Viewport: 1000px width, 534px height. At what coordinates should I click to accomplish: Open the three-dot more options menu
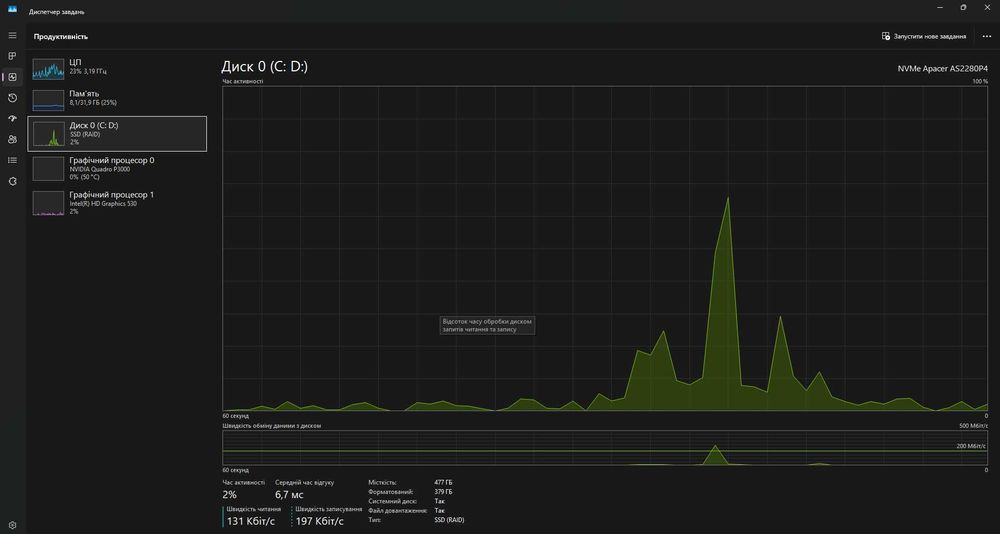click(987, 36)
